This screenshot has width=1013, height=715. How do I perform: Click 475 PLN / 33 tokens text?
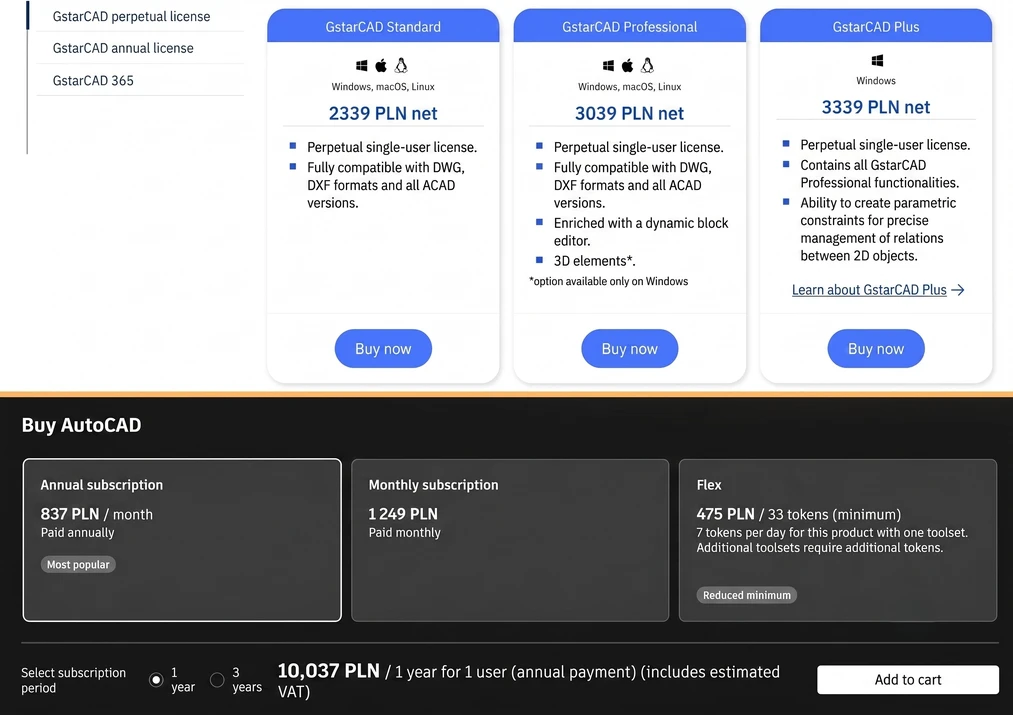click(799, 514)
